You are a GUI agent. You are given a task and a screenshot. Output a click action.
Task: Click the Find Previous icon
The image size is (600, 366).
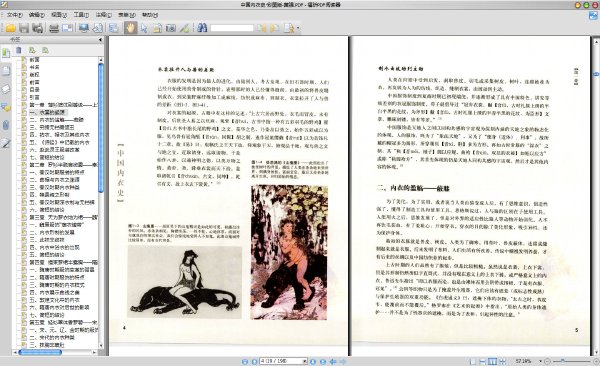point(261,28)
